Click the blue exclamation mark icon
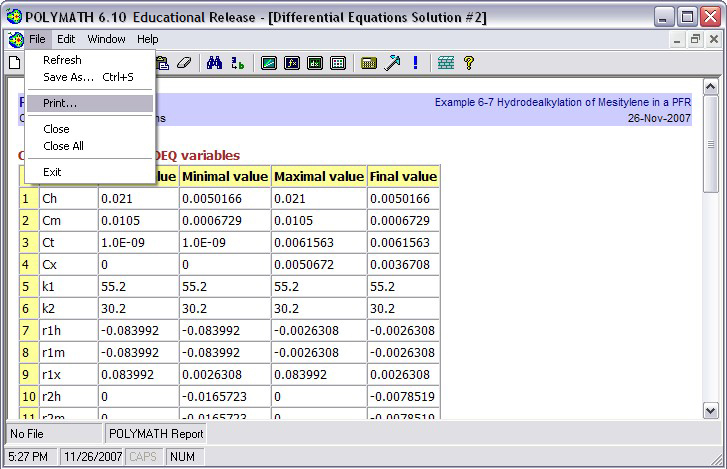Screen dimensions: 727x469 (415, 62)
